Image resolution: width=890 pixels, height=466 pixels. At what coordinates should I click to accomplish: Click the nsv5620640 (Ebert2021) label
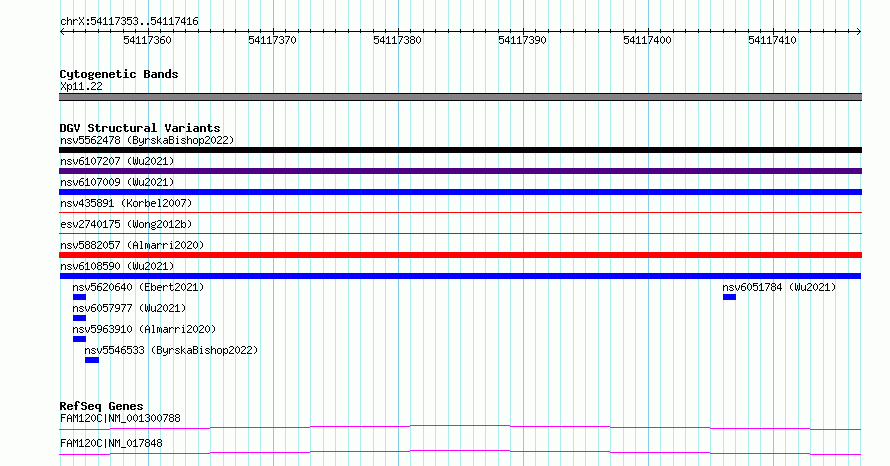[138, 287]
